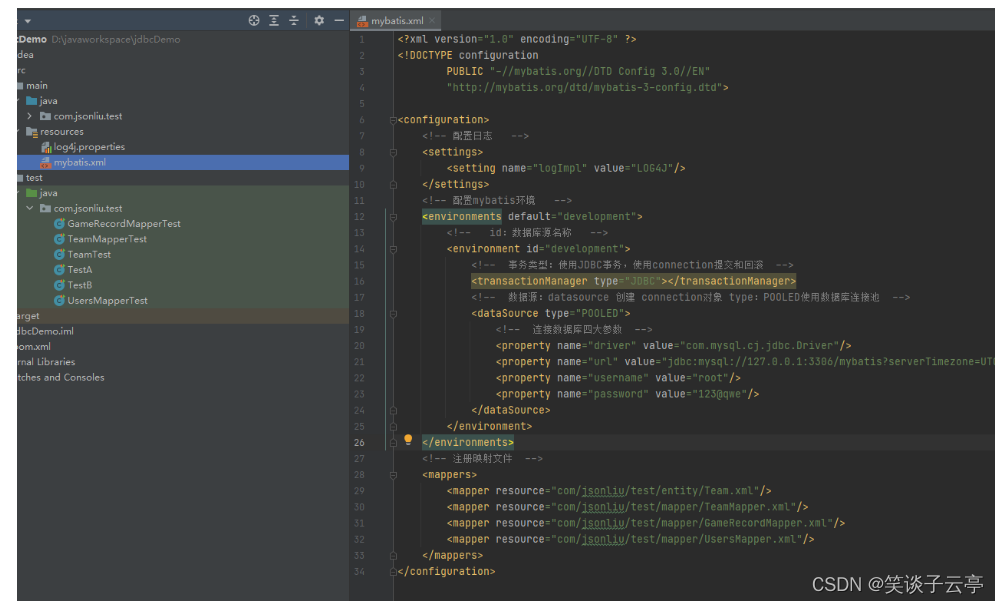
Task: Fold the mappers block in gutter
Action: tap(392, 475)
